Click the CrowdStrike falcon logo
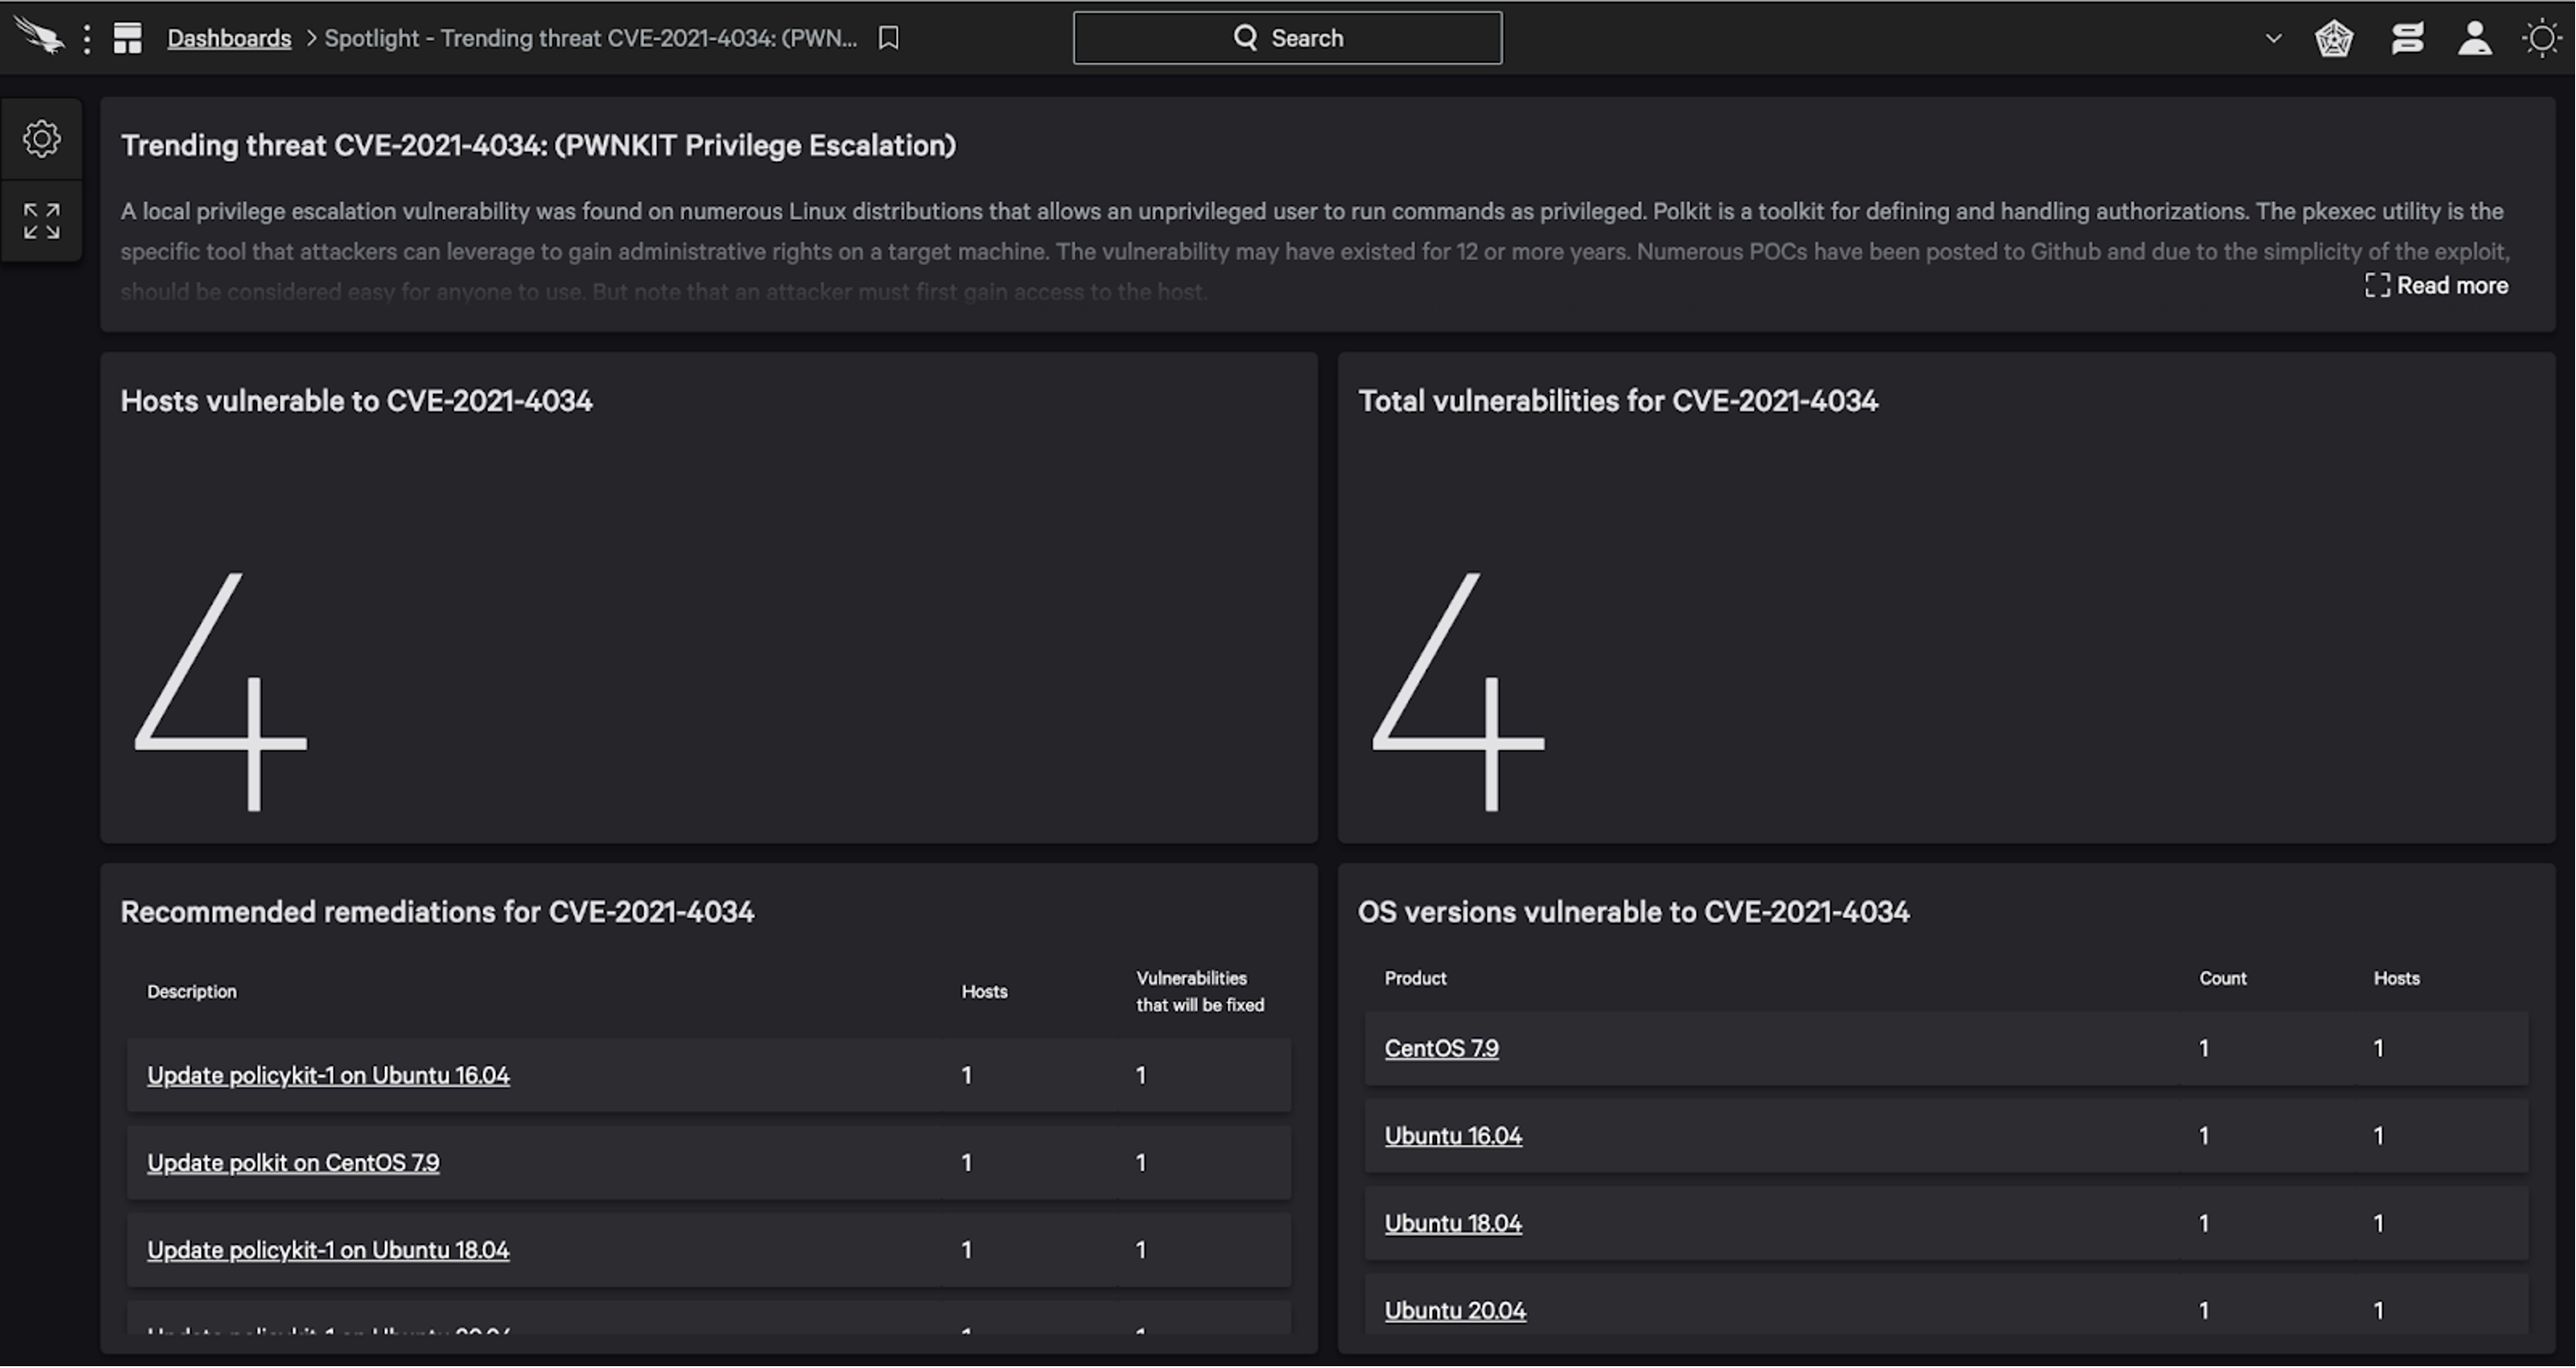 click(39, 37)
